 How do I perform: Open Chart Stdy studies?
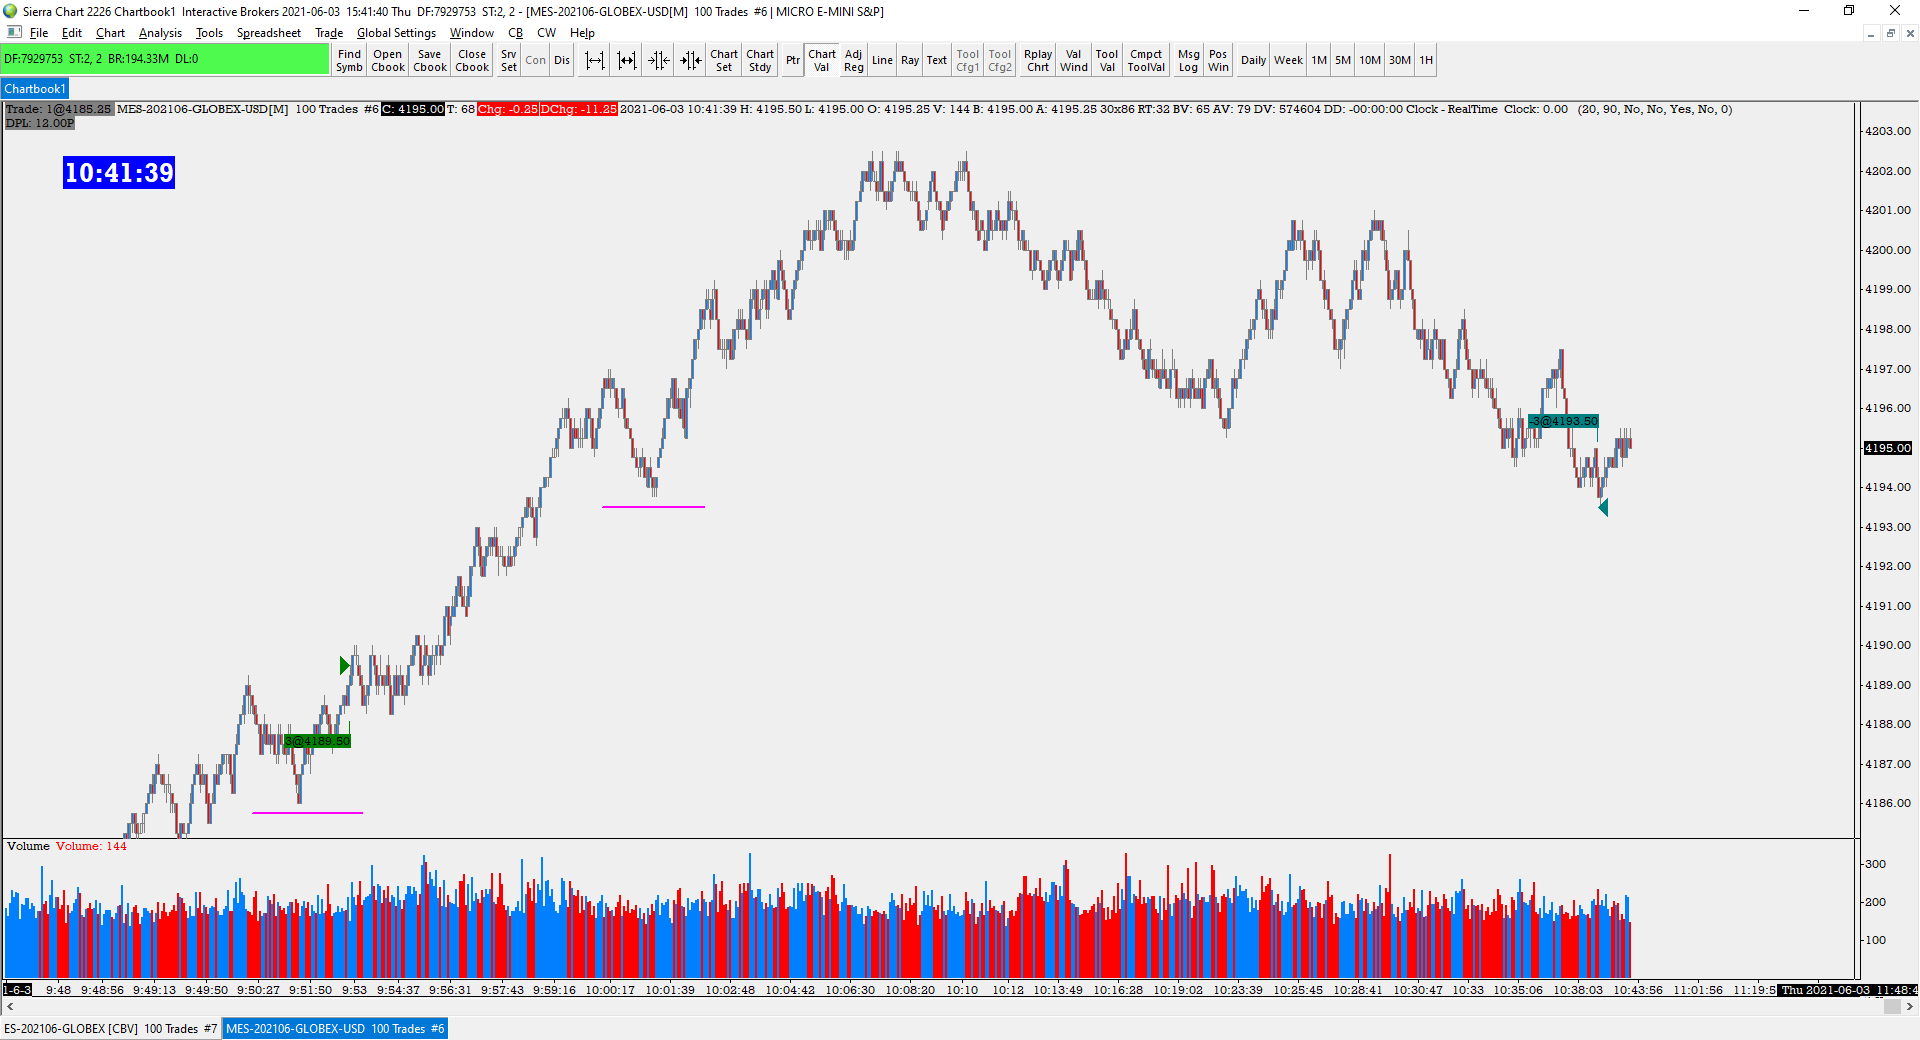(760, 60)
